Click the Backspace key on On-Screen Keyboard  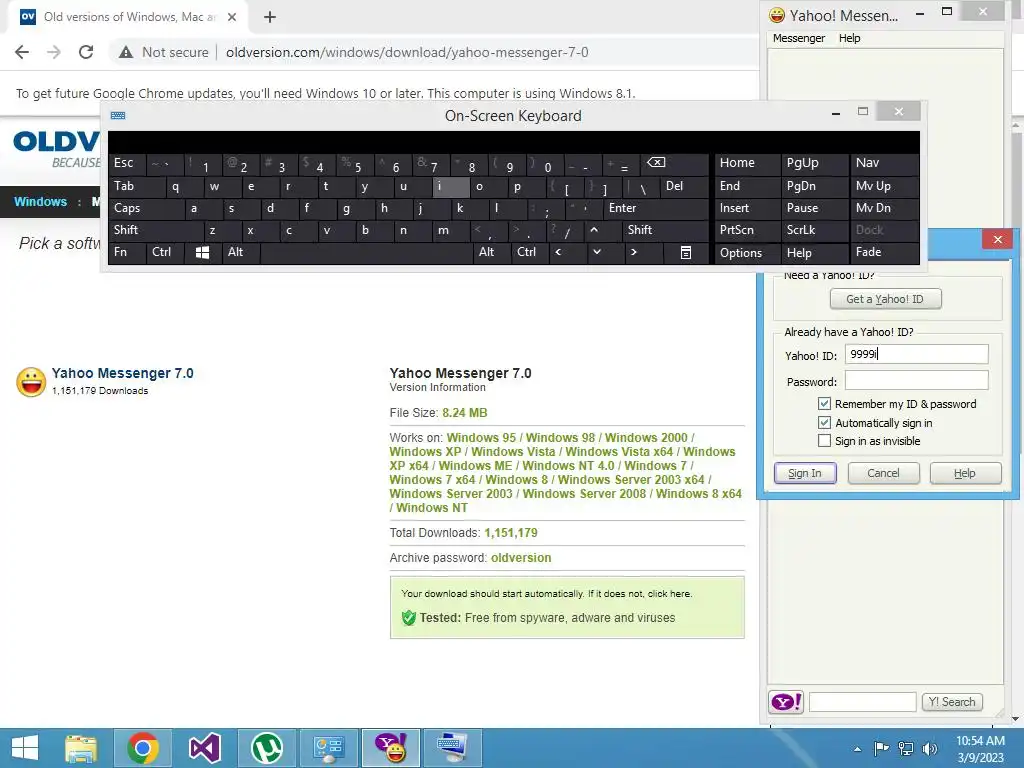click(x=675, y=163)
